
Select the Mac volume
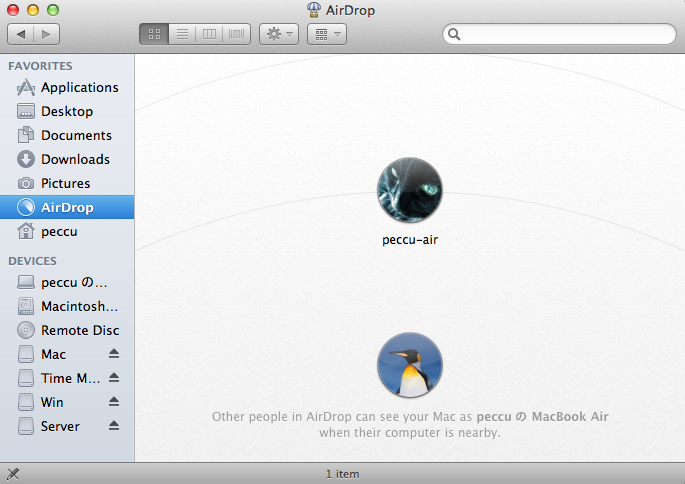[67, 354]
